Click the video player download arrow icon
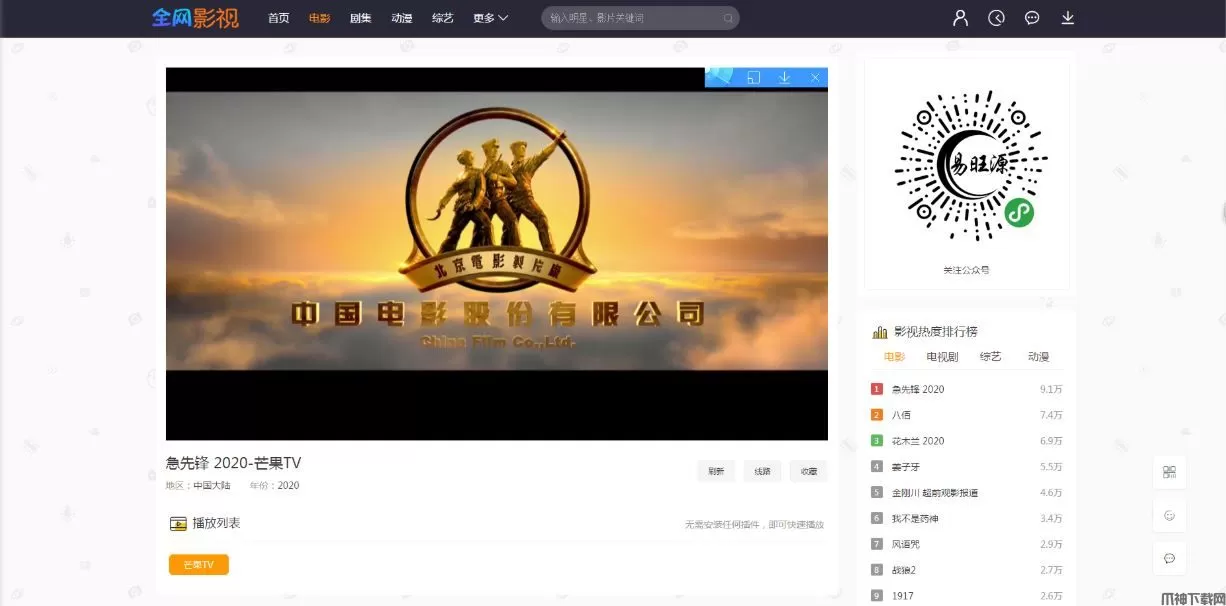 (x=784, y=77)
